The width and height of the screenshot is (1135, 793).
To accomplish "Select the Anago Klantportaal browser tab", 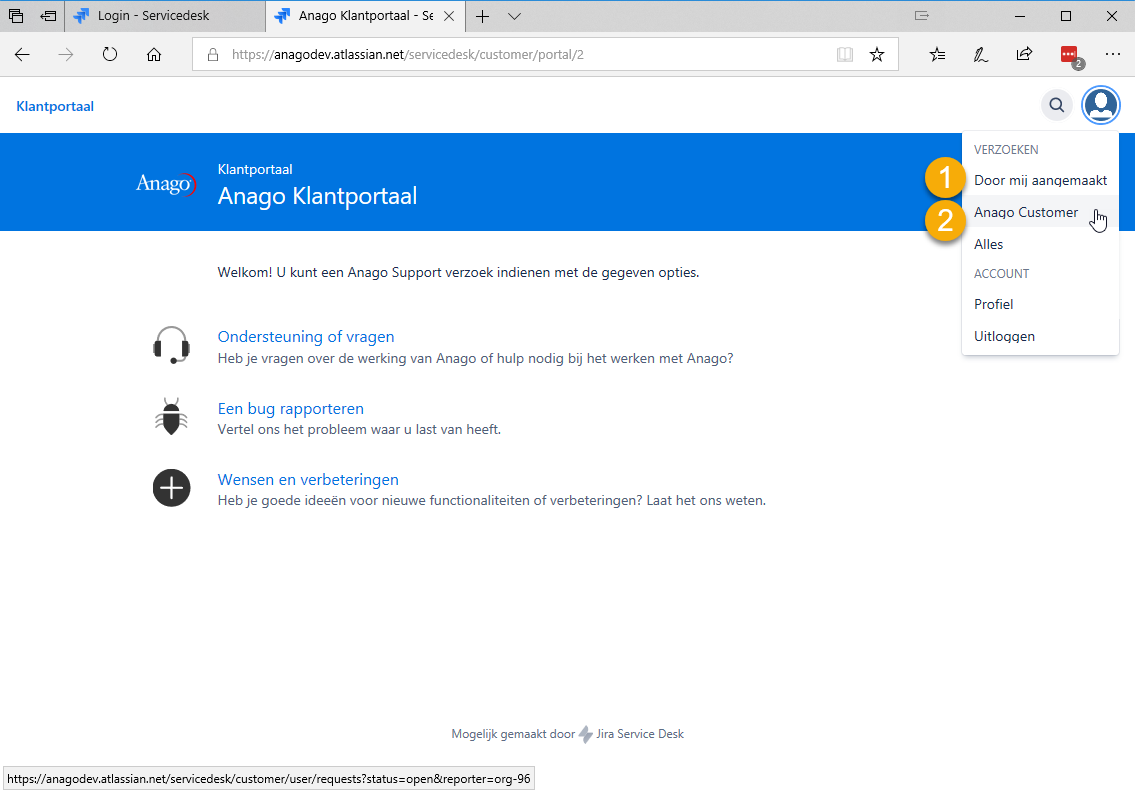I will pyautogui.click(x=365, y=16).
